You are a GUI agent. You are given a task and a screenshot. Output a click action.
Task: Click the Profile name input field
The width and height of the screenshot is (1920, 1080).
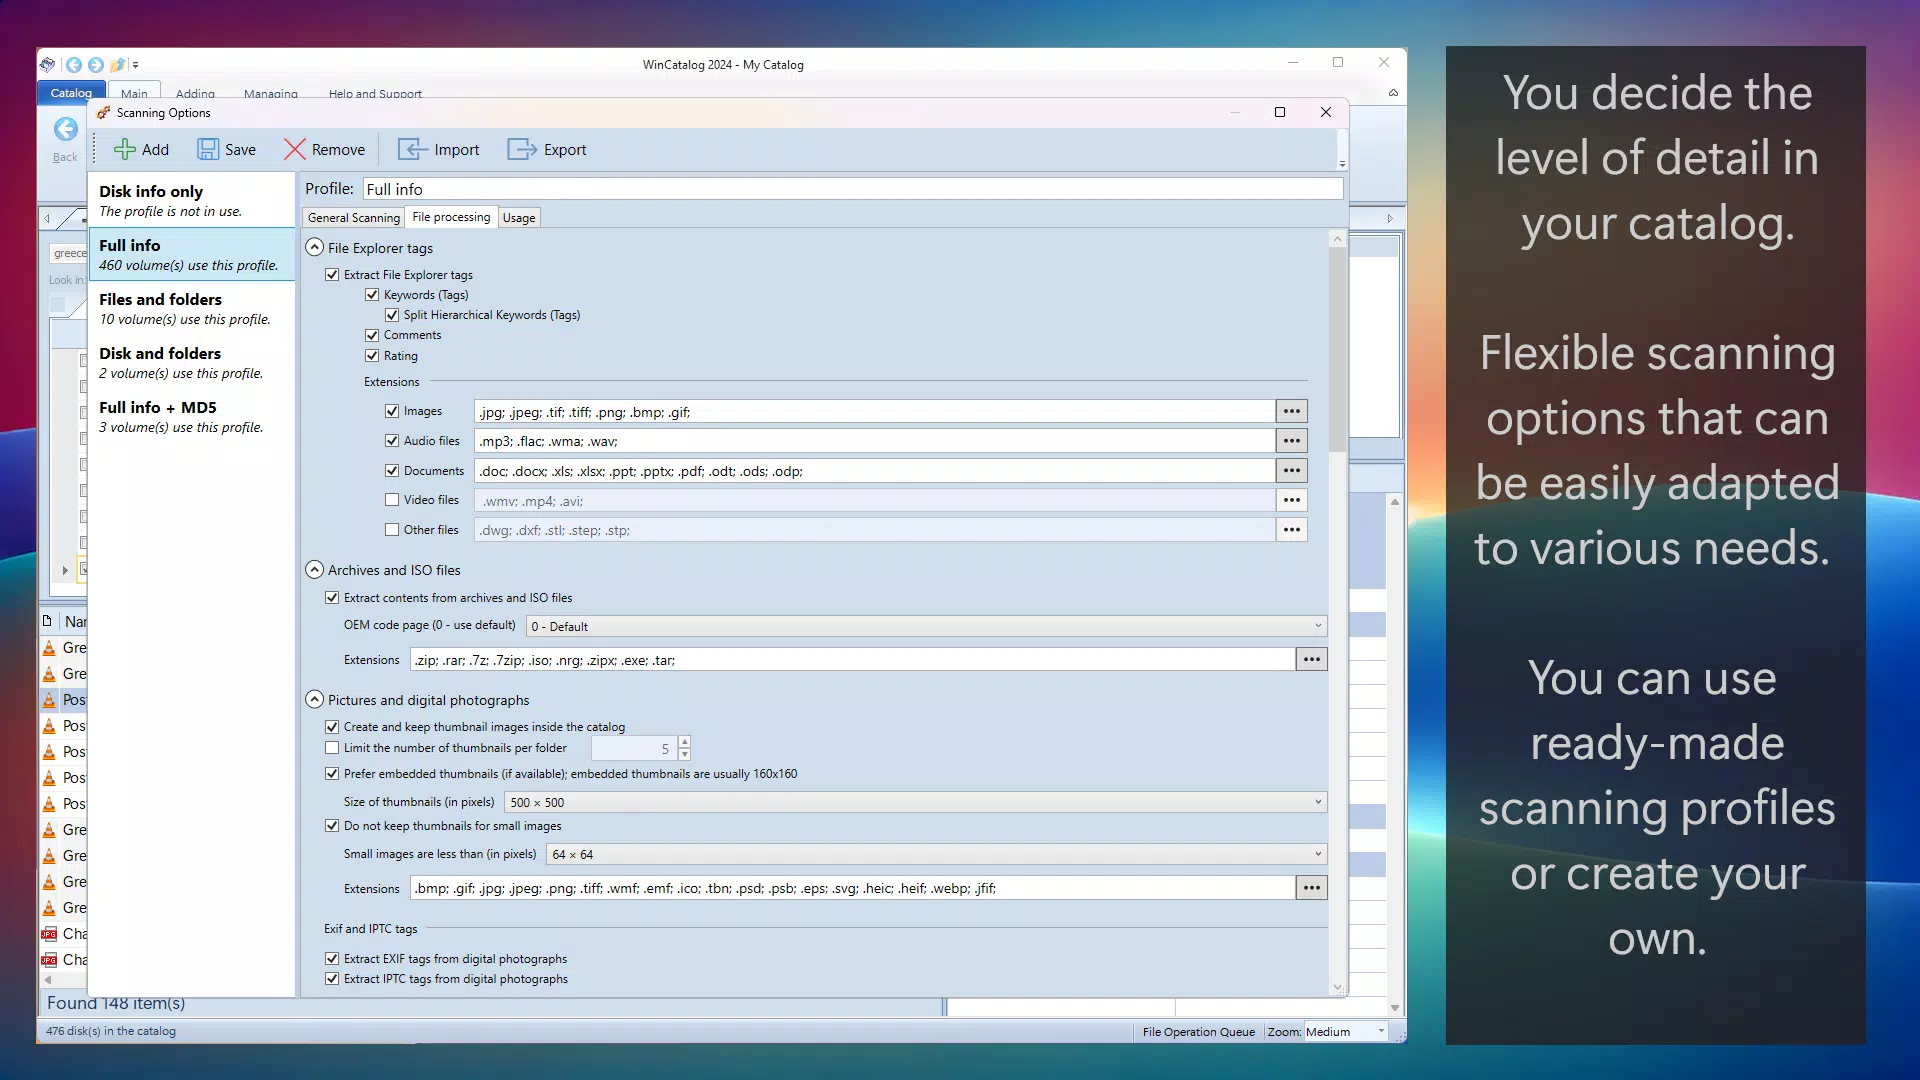pos(852,189)
